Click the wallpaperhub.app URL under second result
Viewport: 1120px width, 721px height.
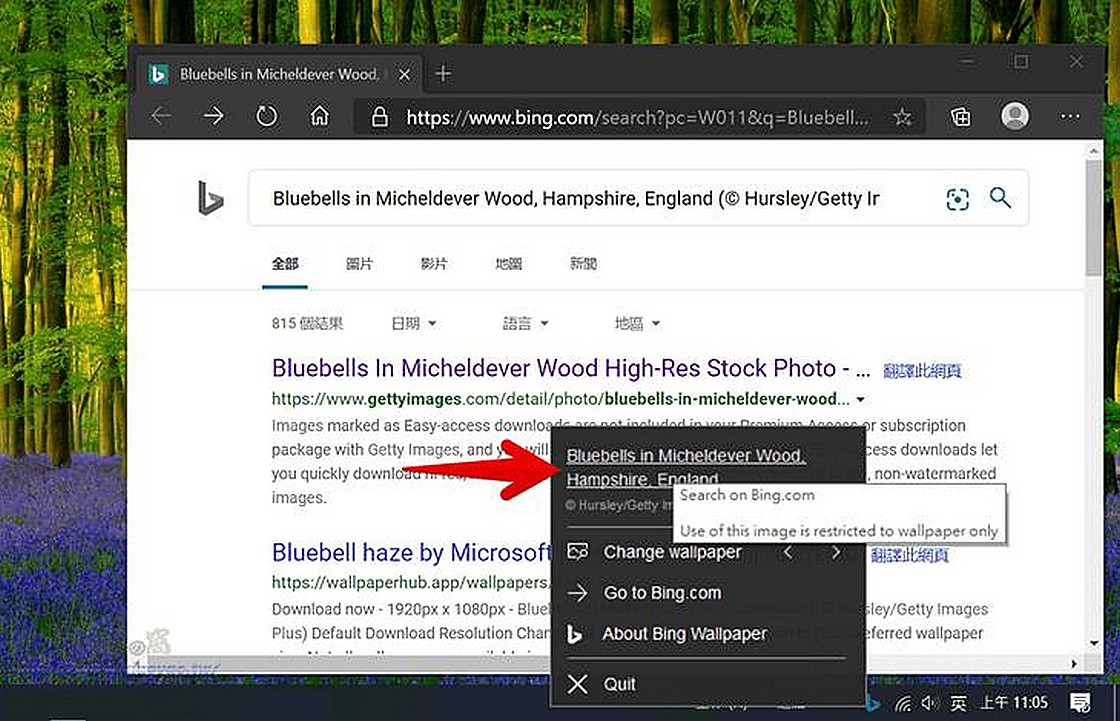point(411,583)
